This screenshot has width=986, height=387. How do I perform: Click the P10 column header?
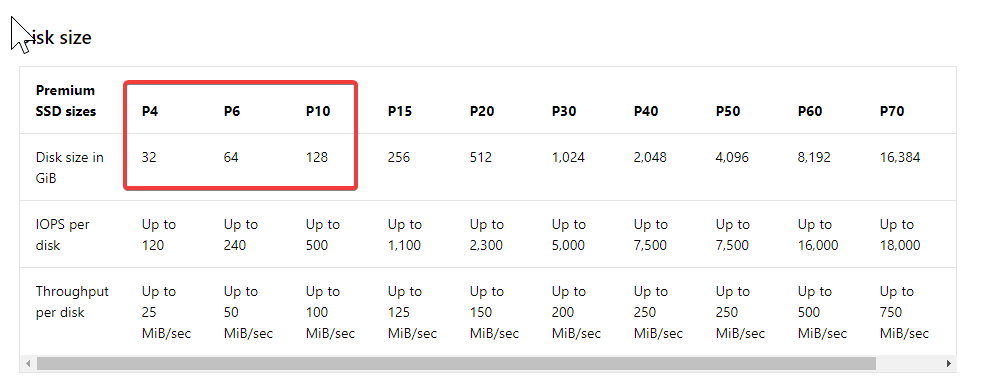pyautogui.click(x=318, y=111)
